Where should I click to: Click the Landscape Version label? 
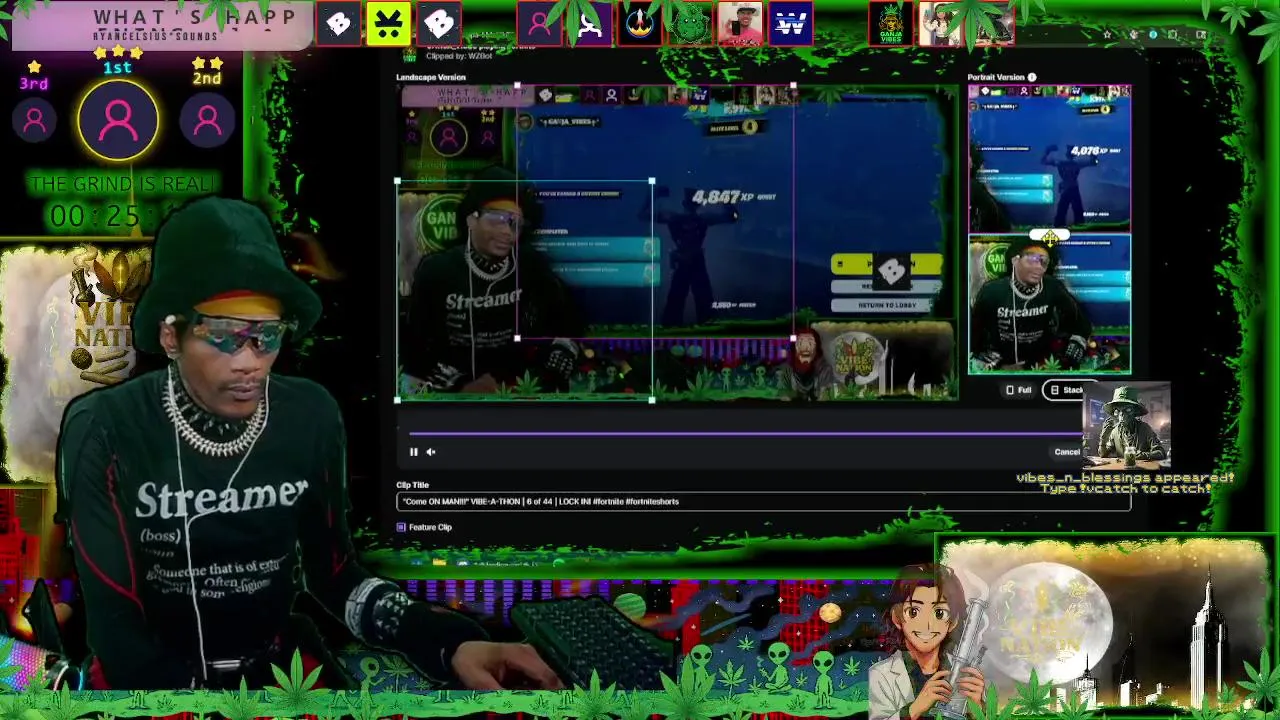coord(431,77)
